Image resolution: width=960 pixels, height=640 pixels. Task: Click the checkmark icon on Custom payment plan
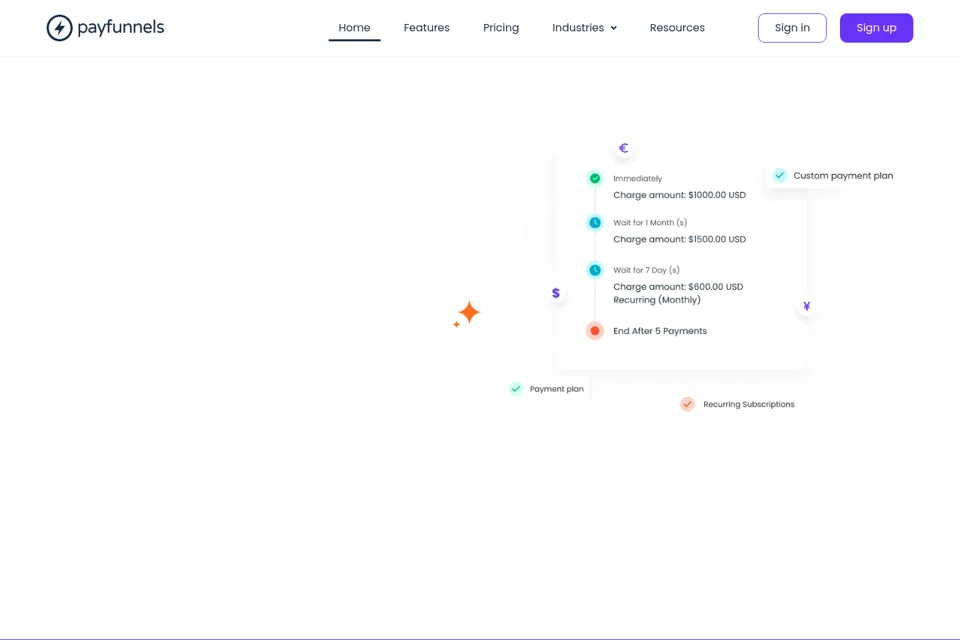pos(779,176)
